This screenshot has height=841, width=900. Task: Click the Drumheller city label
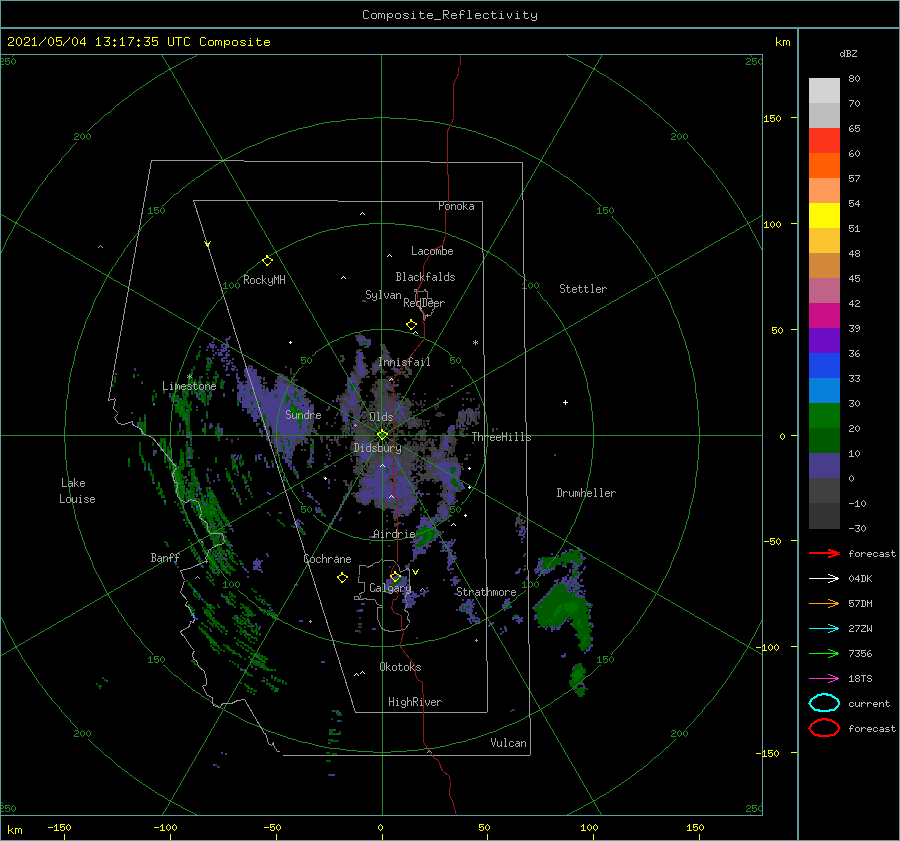(x=586, y=493)
